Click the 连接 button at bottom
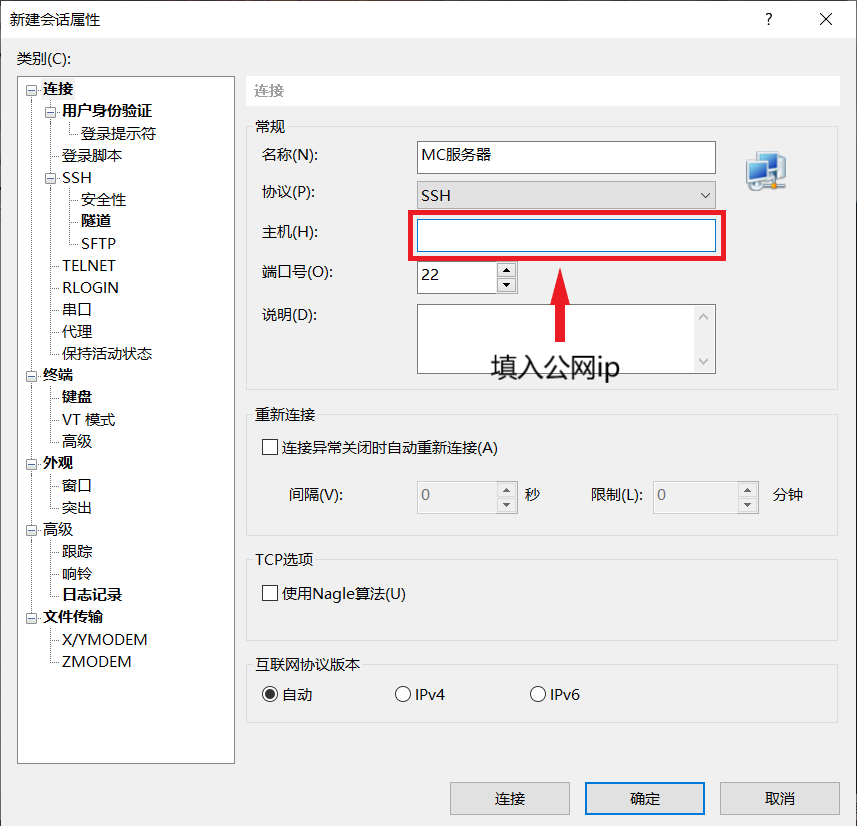The height and width of the screenshot is (826, 857). tap(510, 799)
